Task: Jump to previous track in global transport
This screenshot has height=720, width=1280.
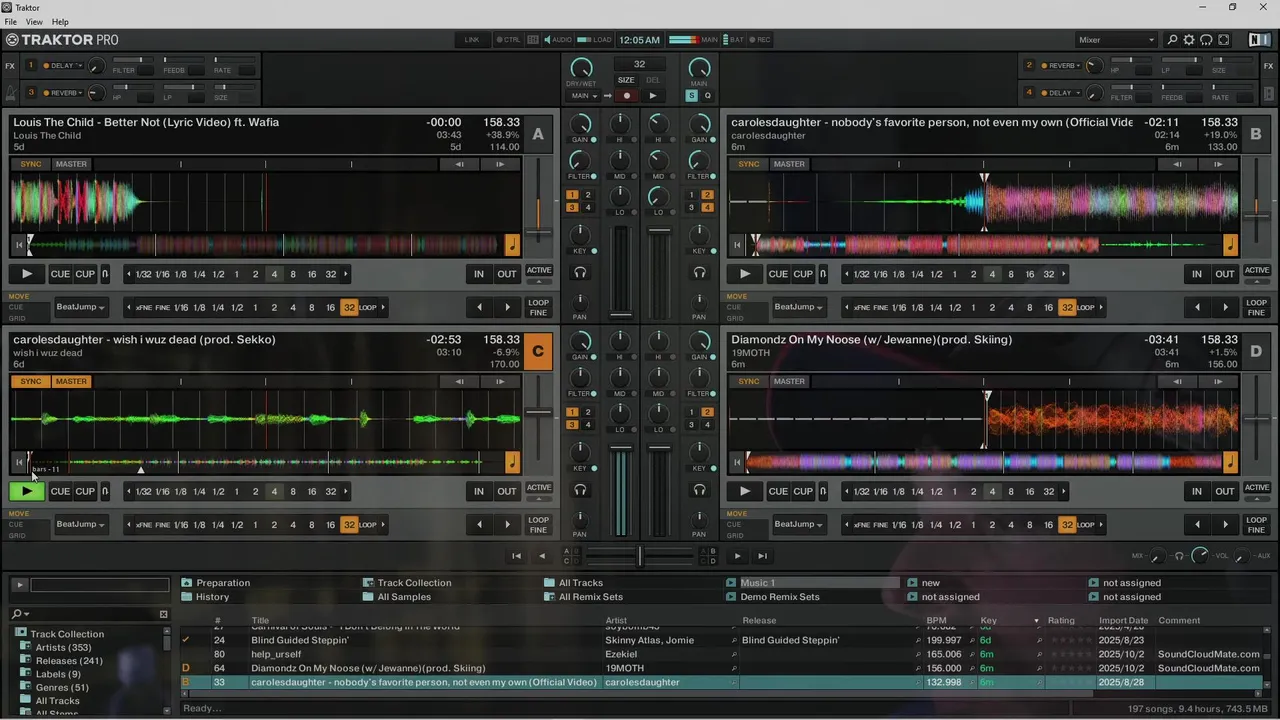Action: point(516,556)
